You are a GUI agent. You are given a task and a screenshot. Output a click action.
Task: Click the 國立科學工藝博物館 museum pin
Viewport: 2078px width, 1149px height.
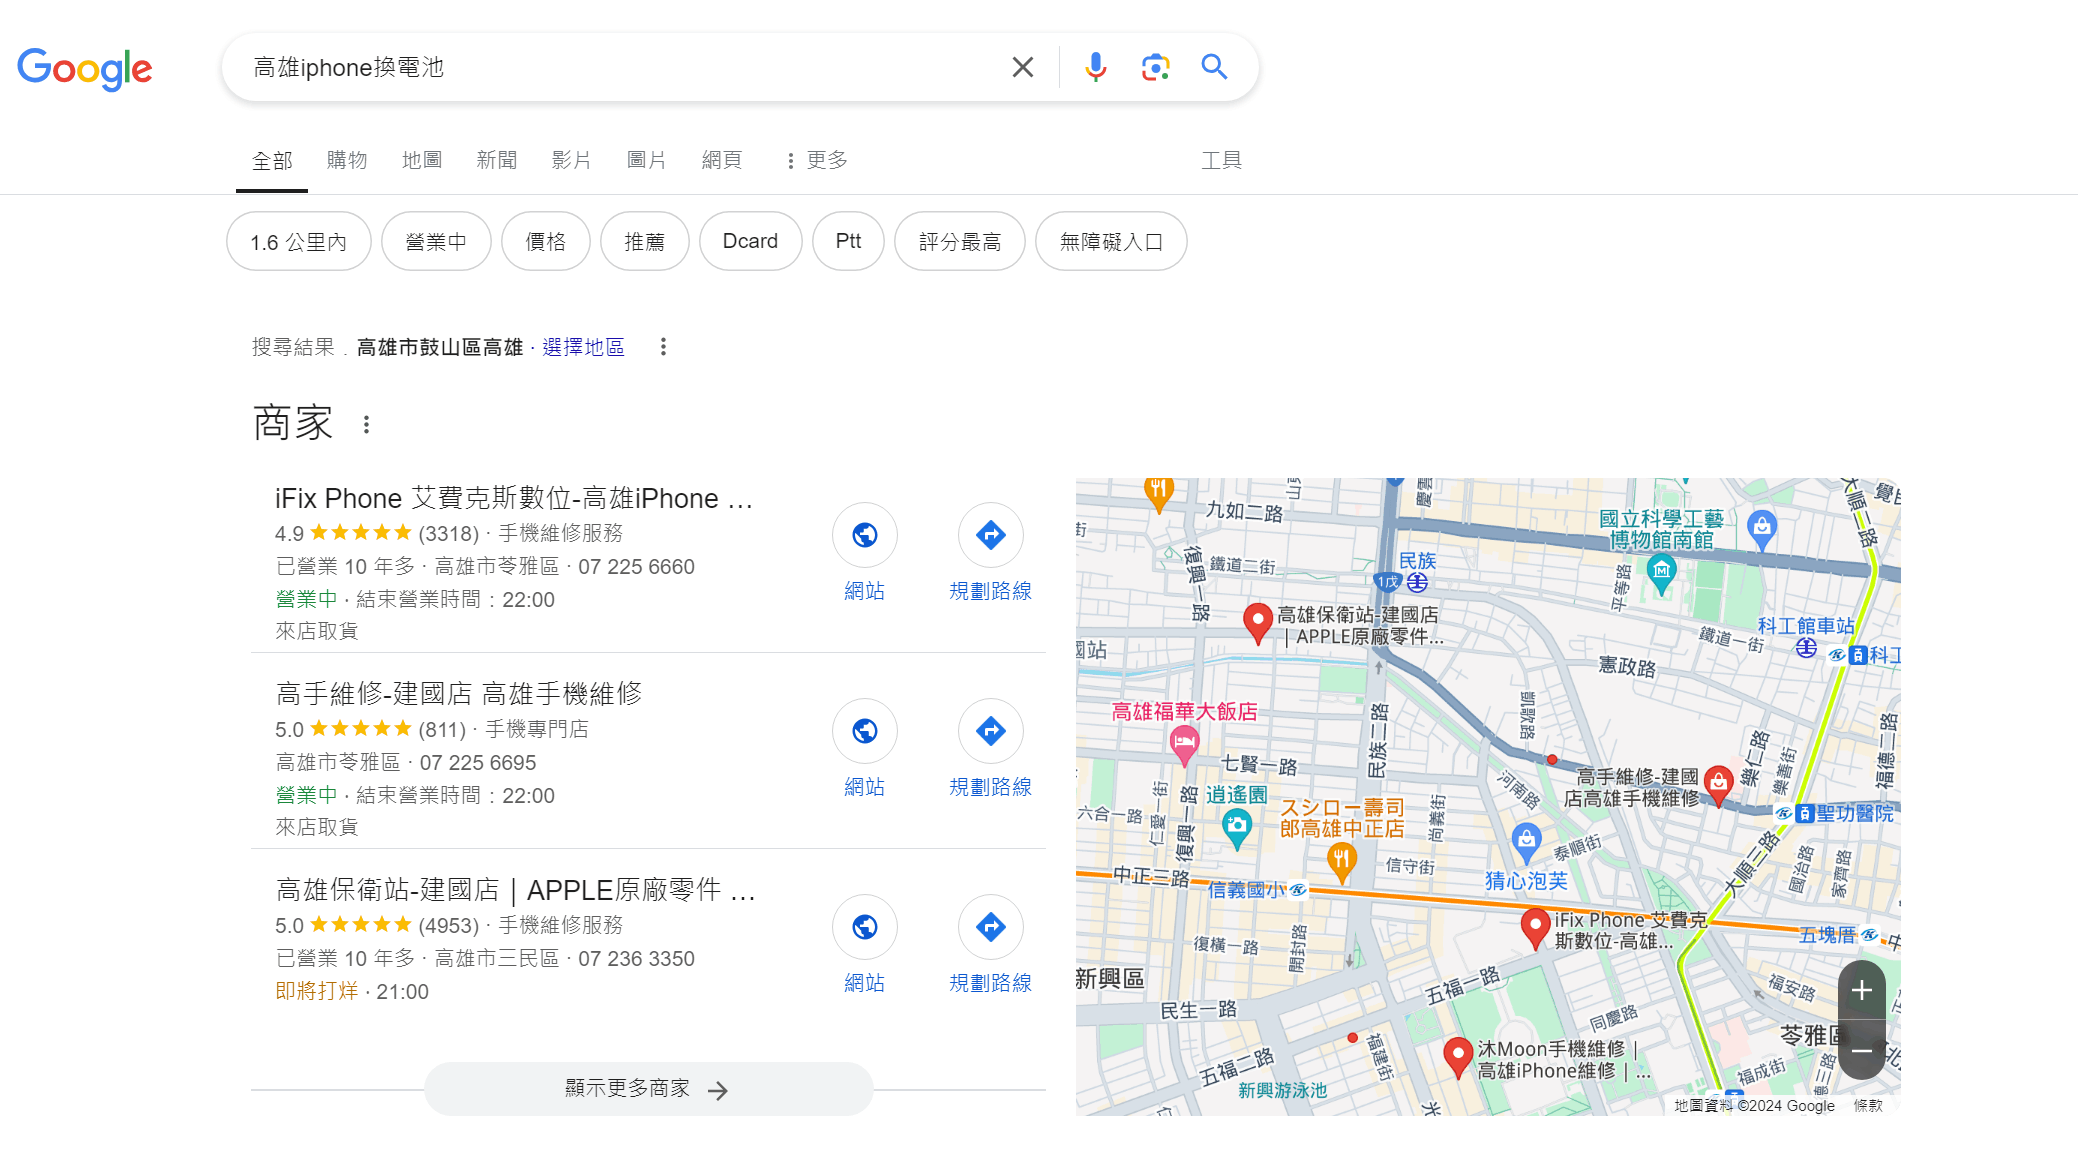pyautogui.click(x=1661, y=575)
